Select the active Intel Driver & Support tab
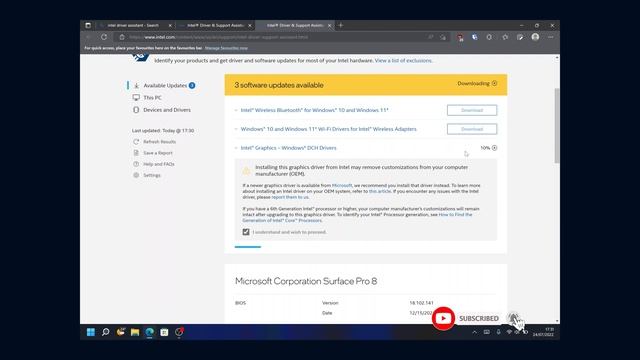This screenshot has height=360, width=640. coord(295,25)
